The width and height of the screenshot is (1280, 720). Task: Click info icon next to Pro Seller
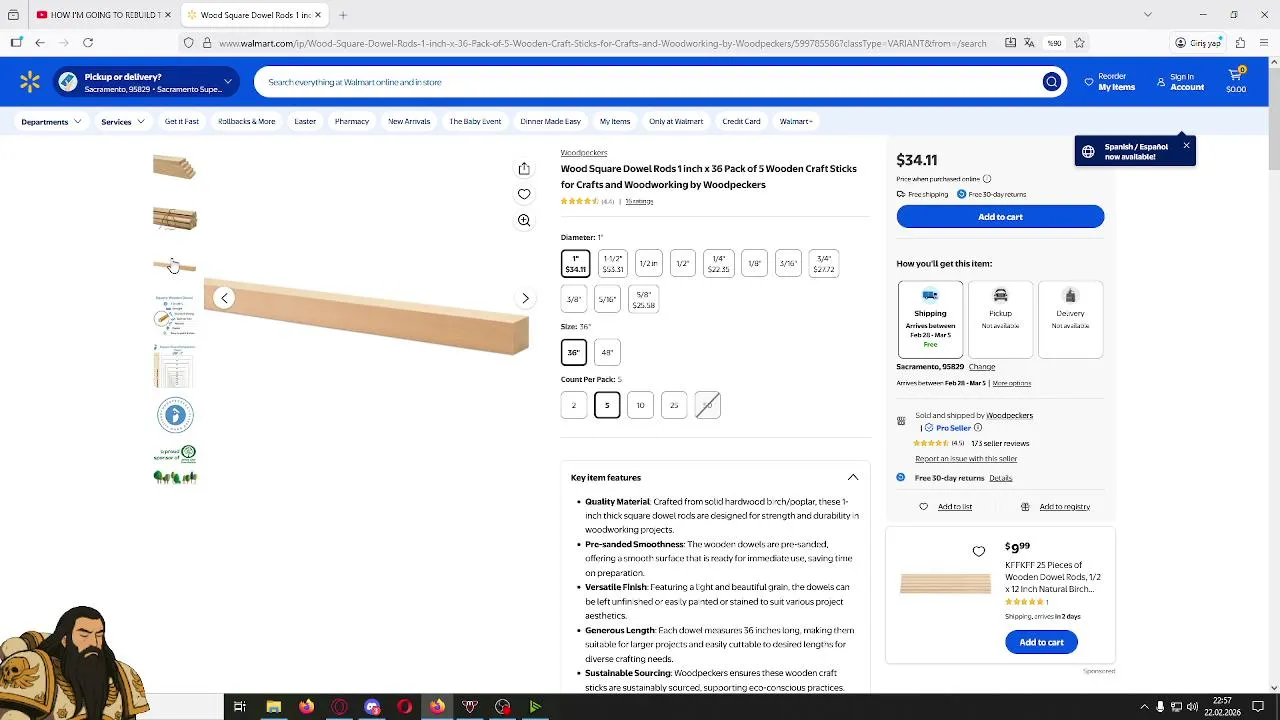pyautogui.click(x=978, y=428)
